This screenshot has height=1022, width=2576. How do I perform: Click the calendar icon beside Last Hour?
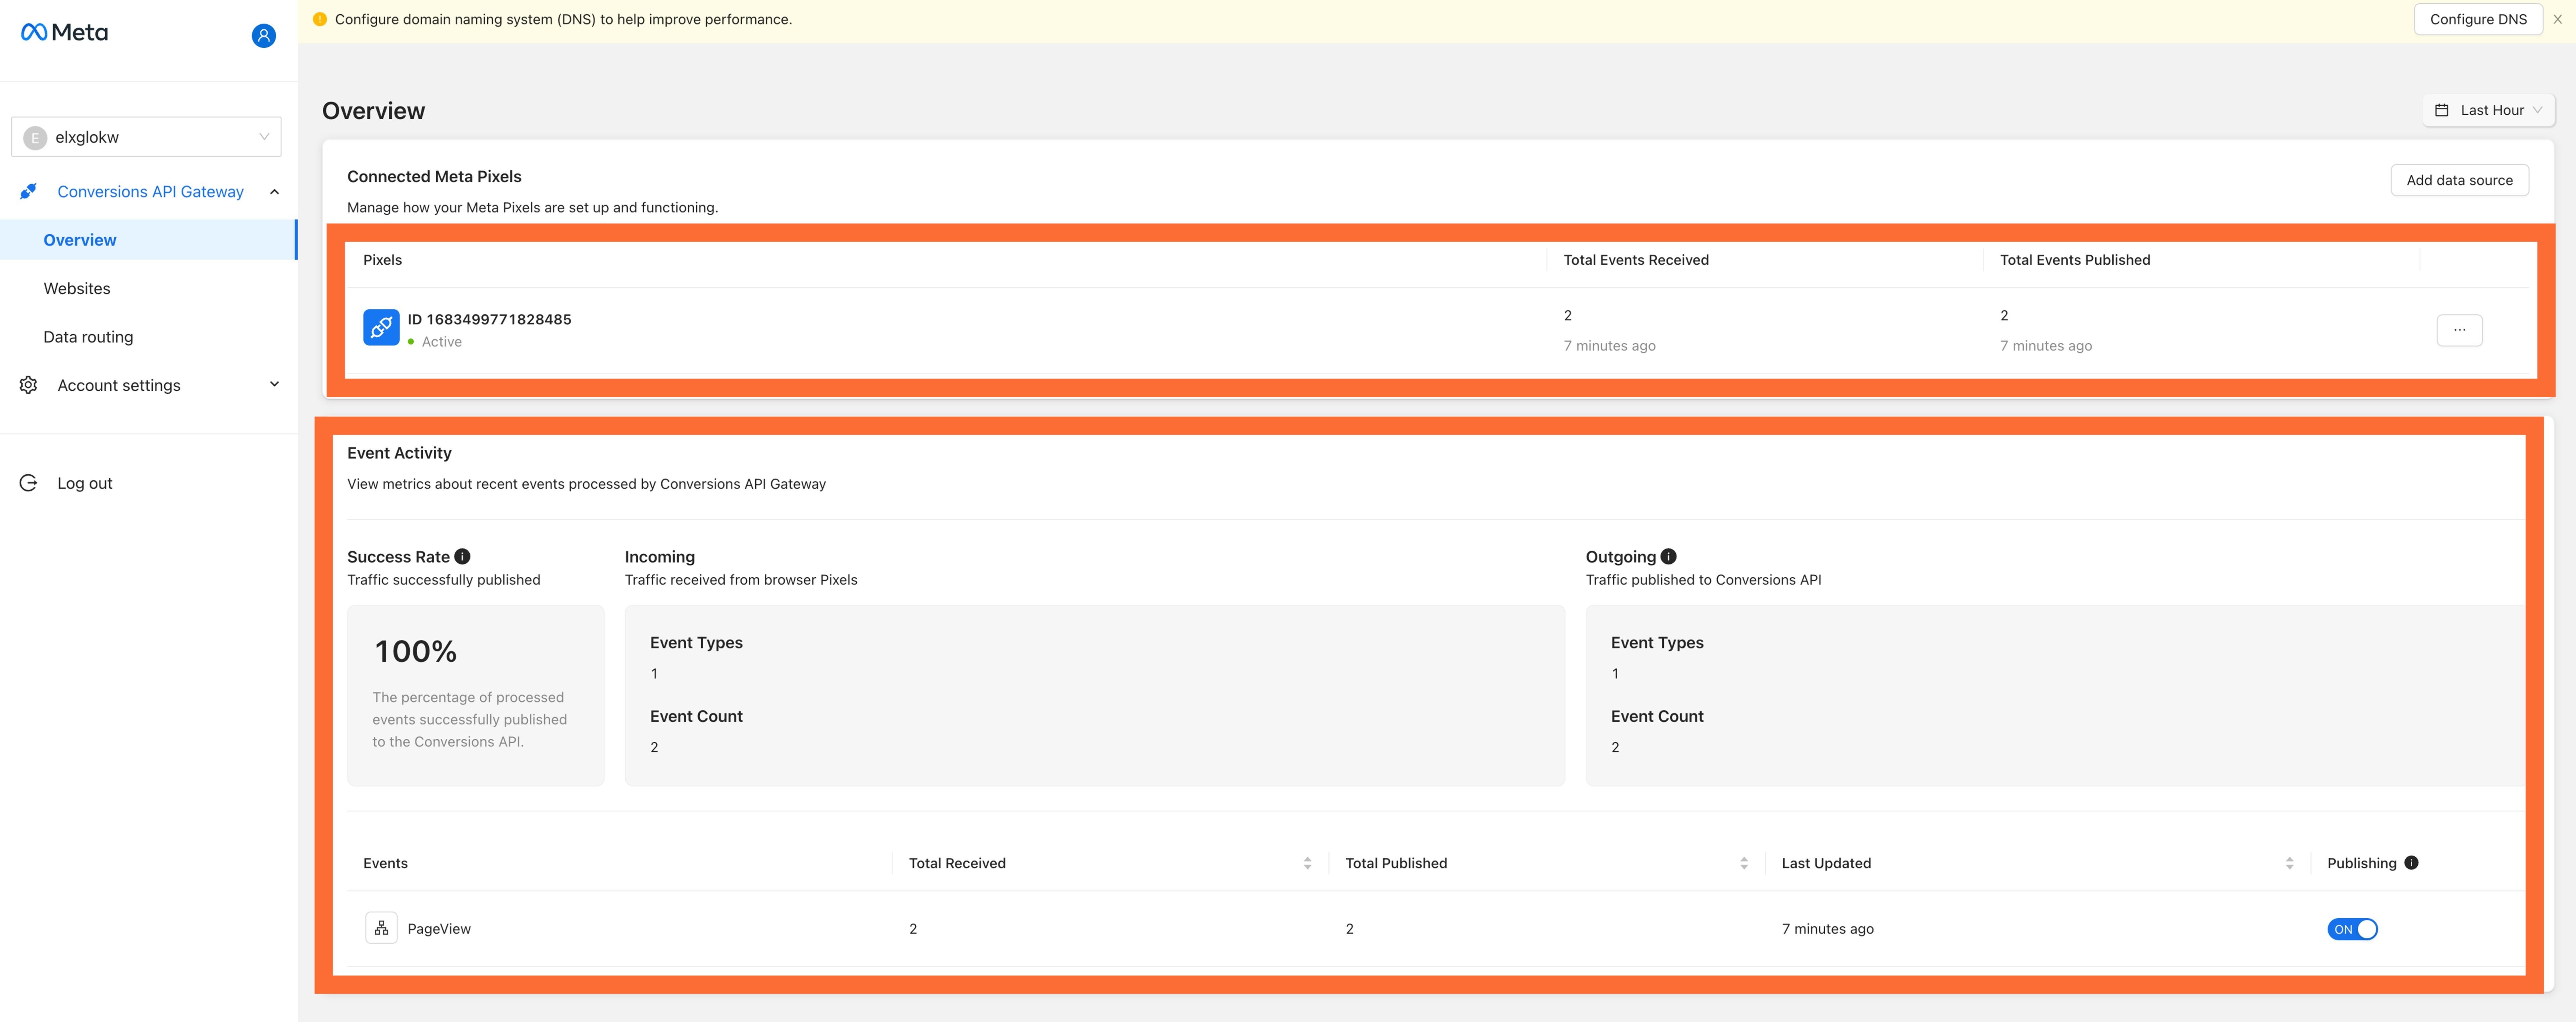click(2442, 110)
